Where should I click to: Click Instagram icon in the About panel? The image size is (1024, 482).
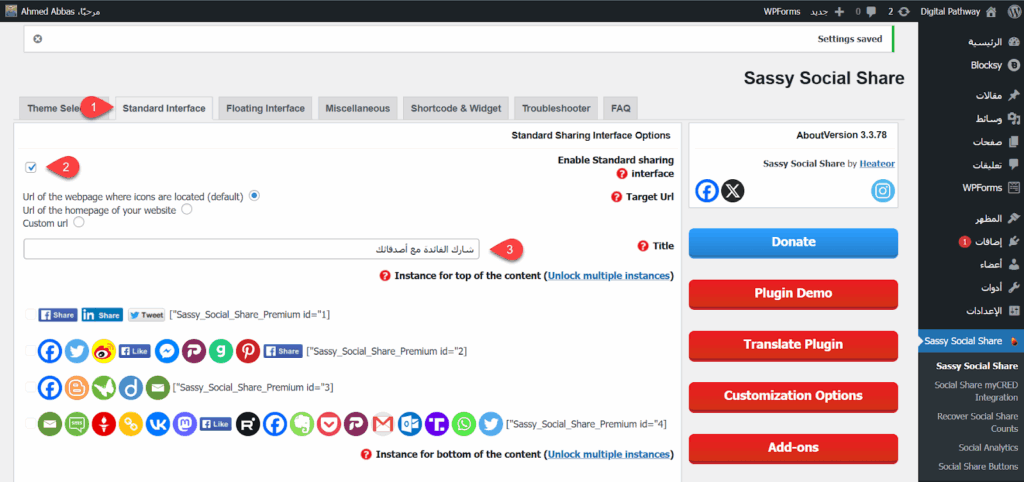[883, 191]
